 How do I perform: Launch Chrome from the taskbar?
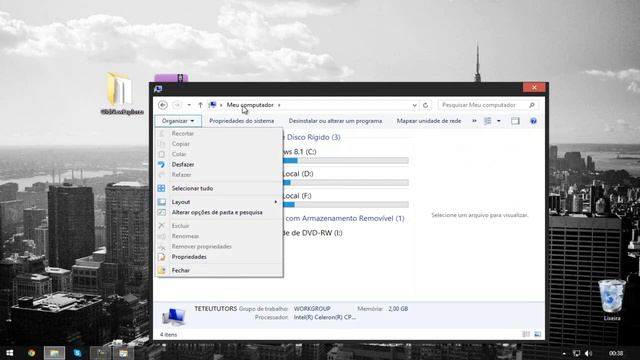click(31, 353)
